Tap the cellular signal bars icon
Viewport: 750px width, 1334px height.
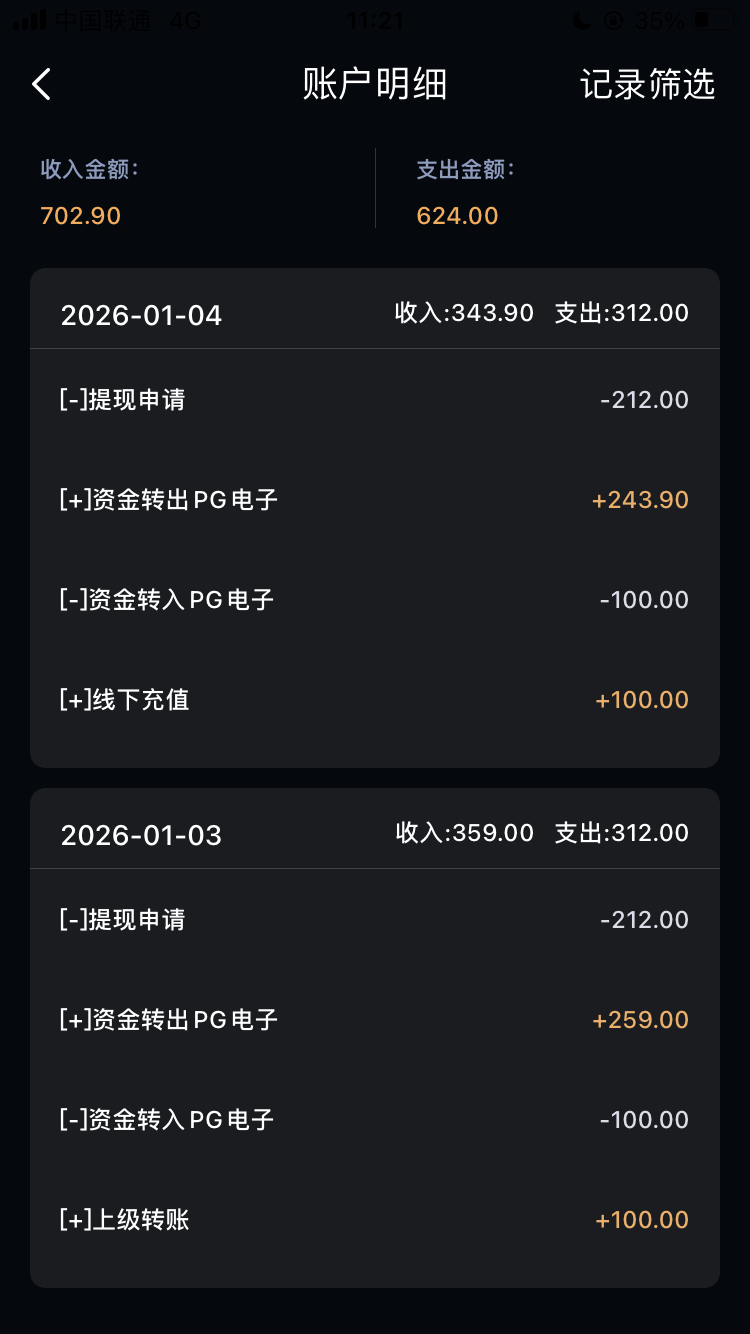29,20
